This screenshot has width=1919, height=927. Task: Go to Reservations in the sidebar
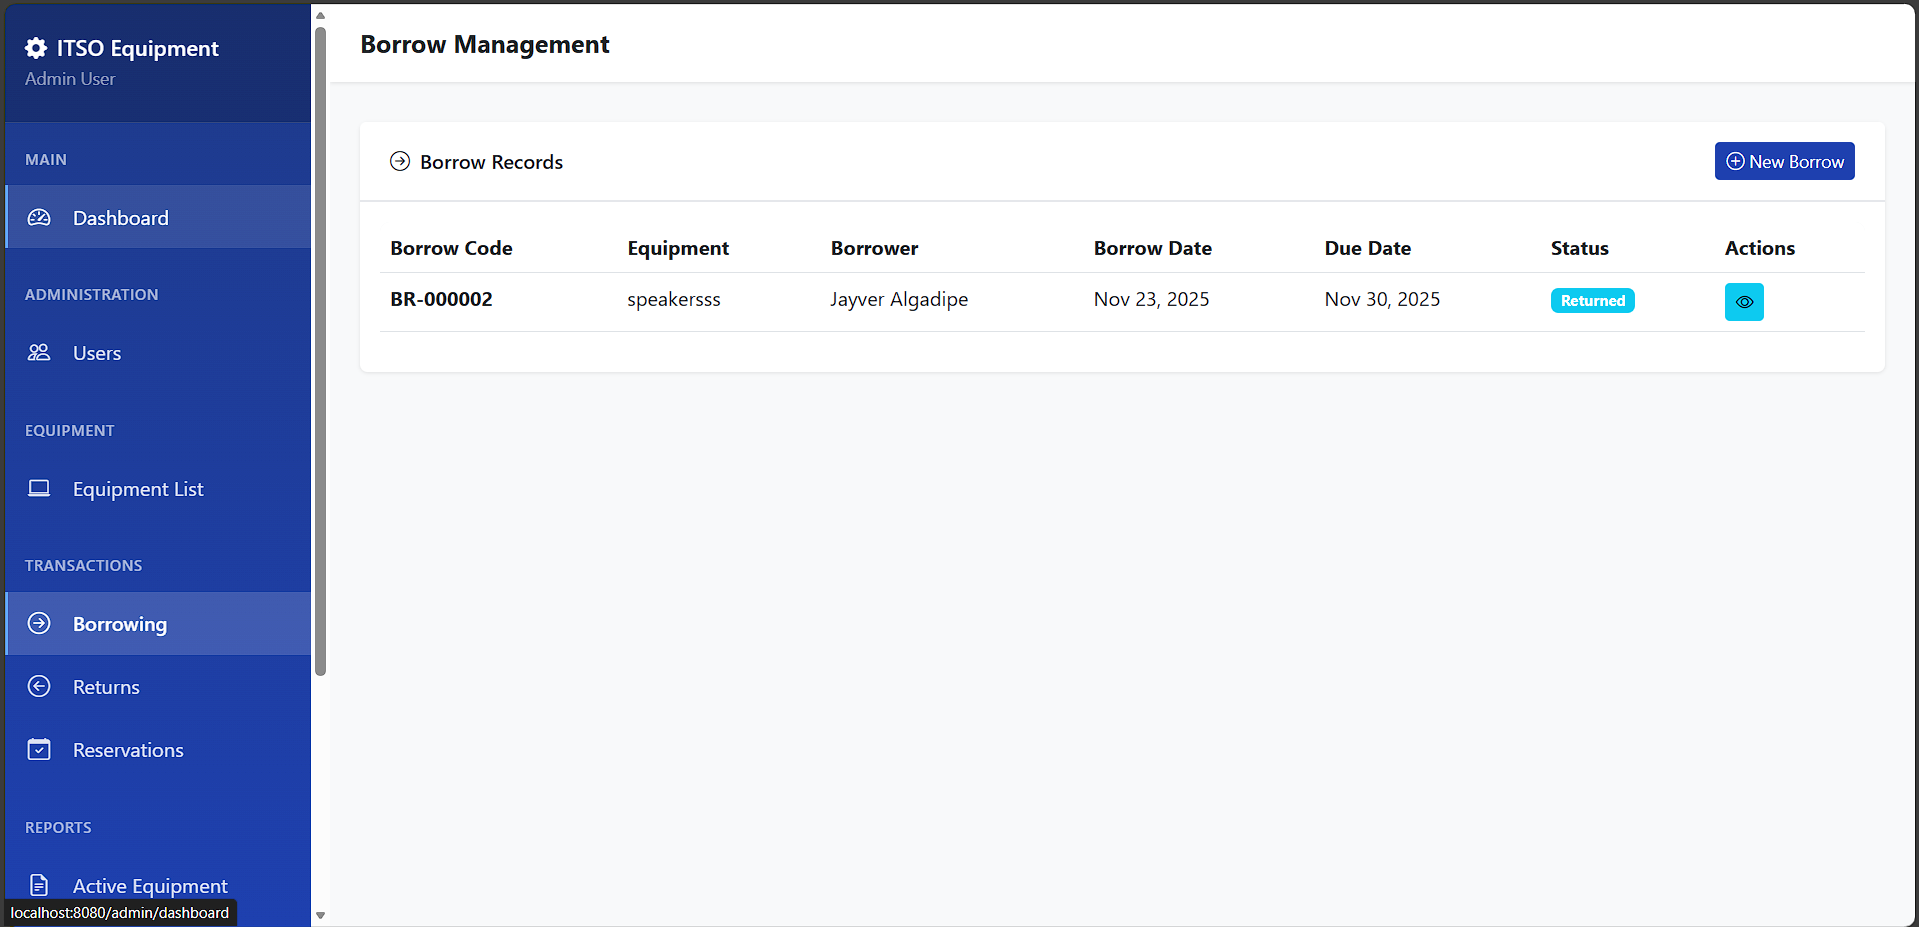pyautogui.click(x=128, y=750)
